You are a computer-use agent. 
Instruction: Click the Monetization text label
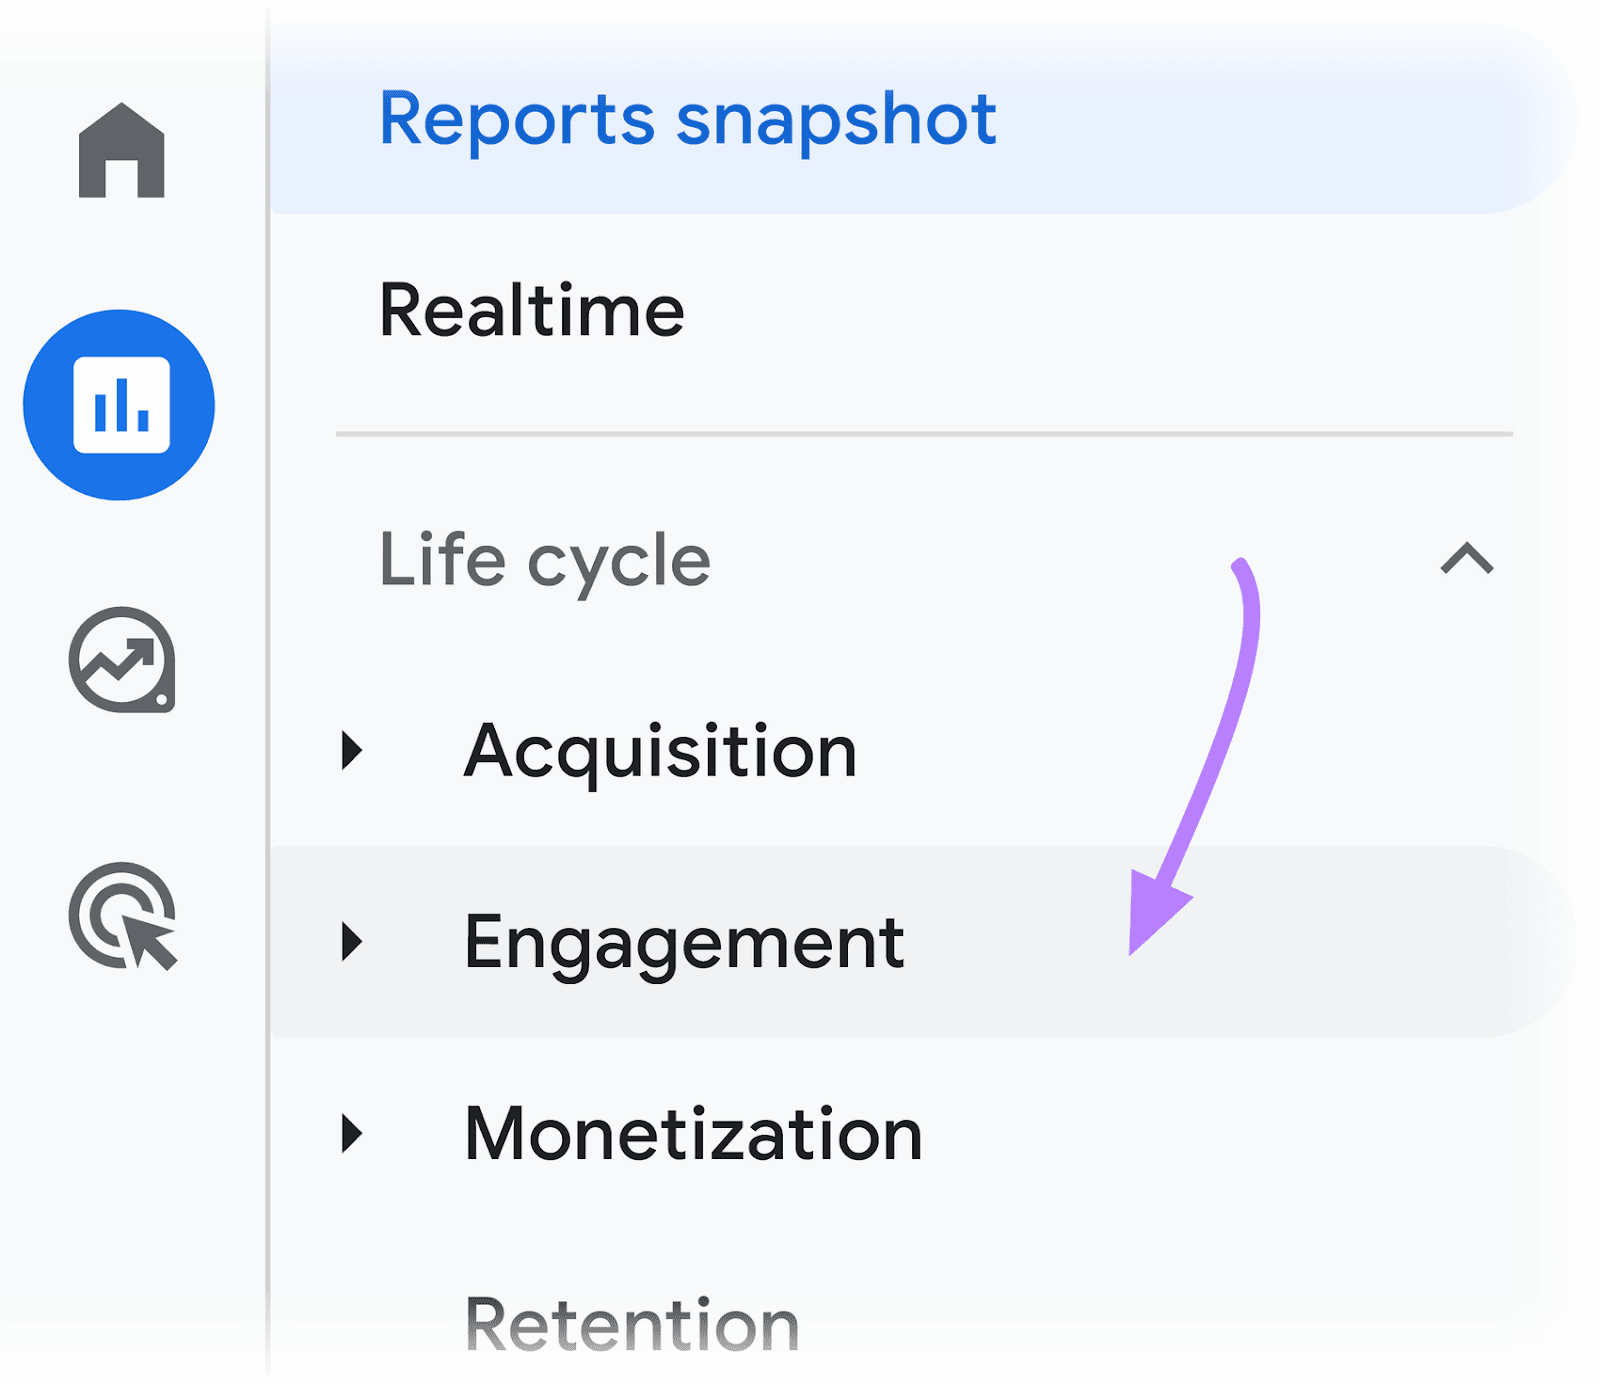(x=694, y=1133)
